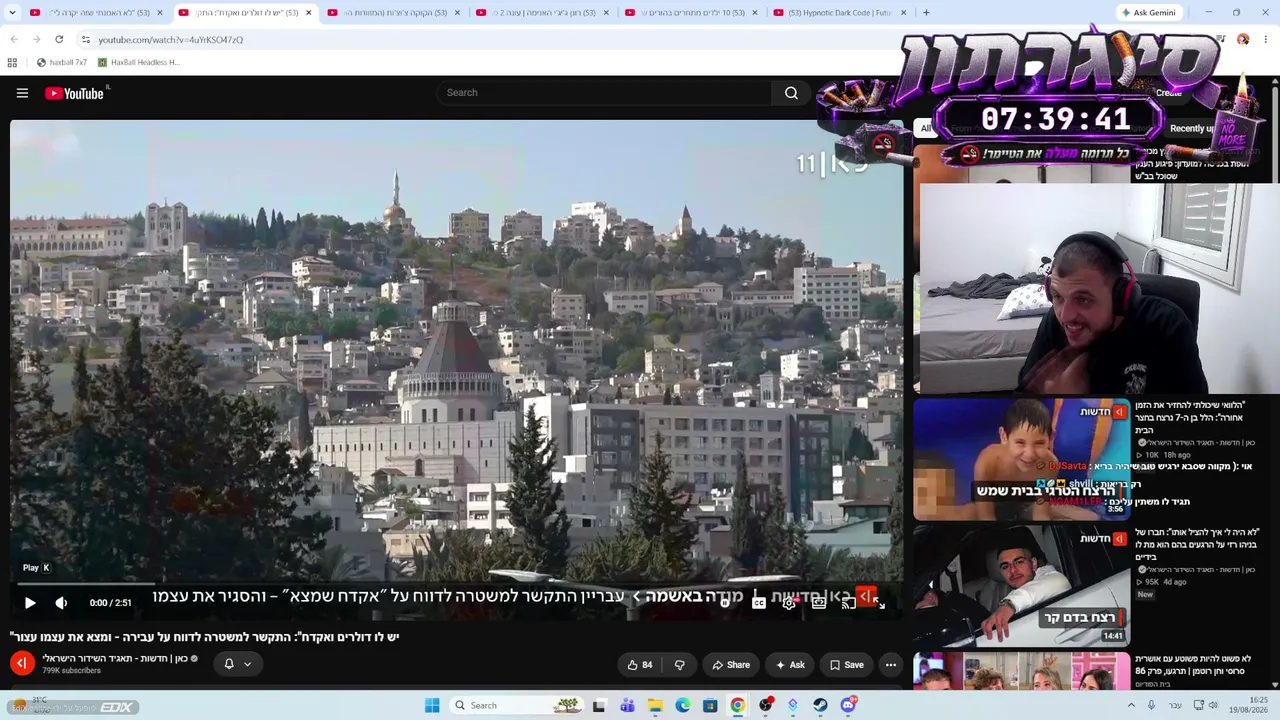Open Ask Gemini in Chrome

(x=1148, y=13)
